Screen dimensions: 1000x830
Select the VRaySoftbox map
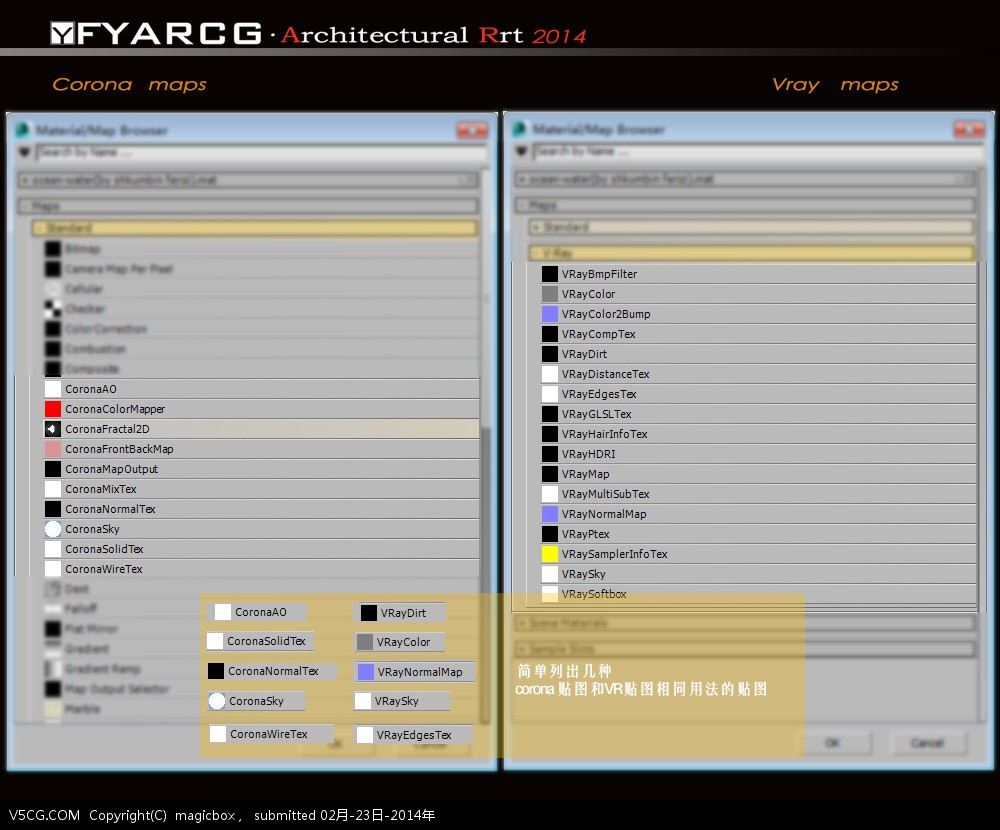click(x=758, y=594)
